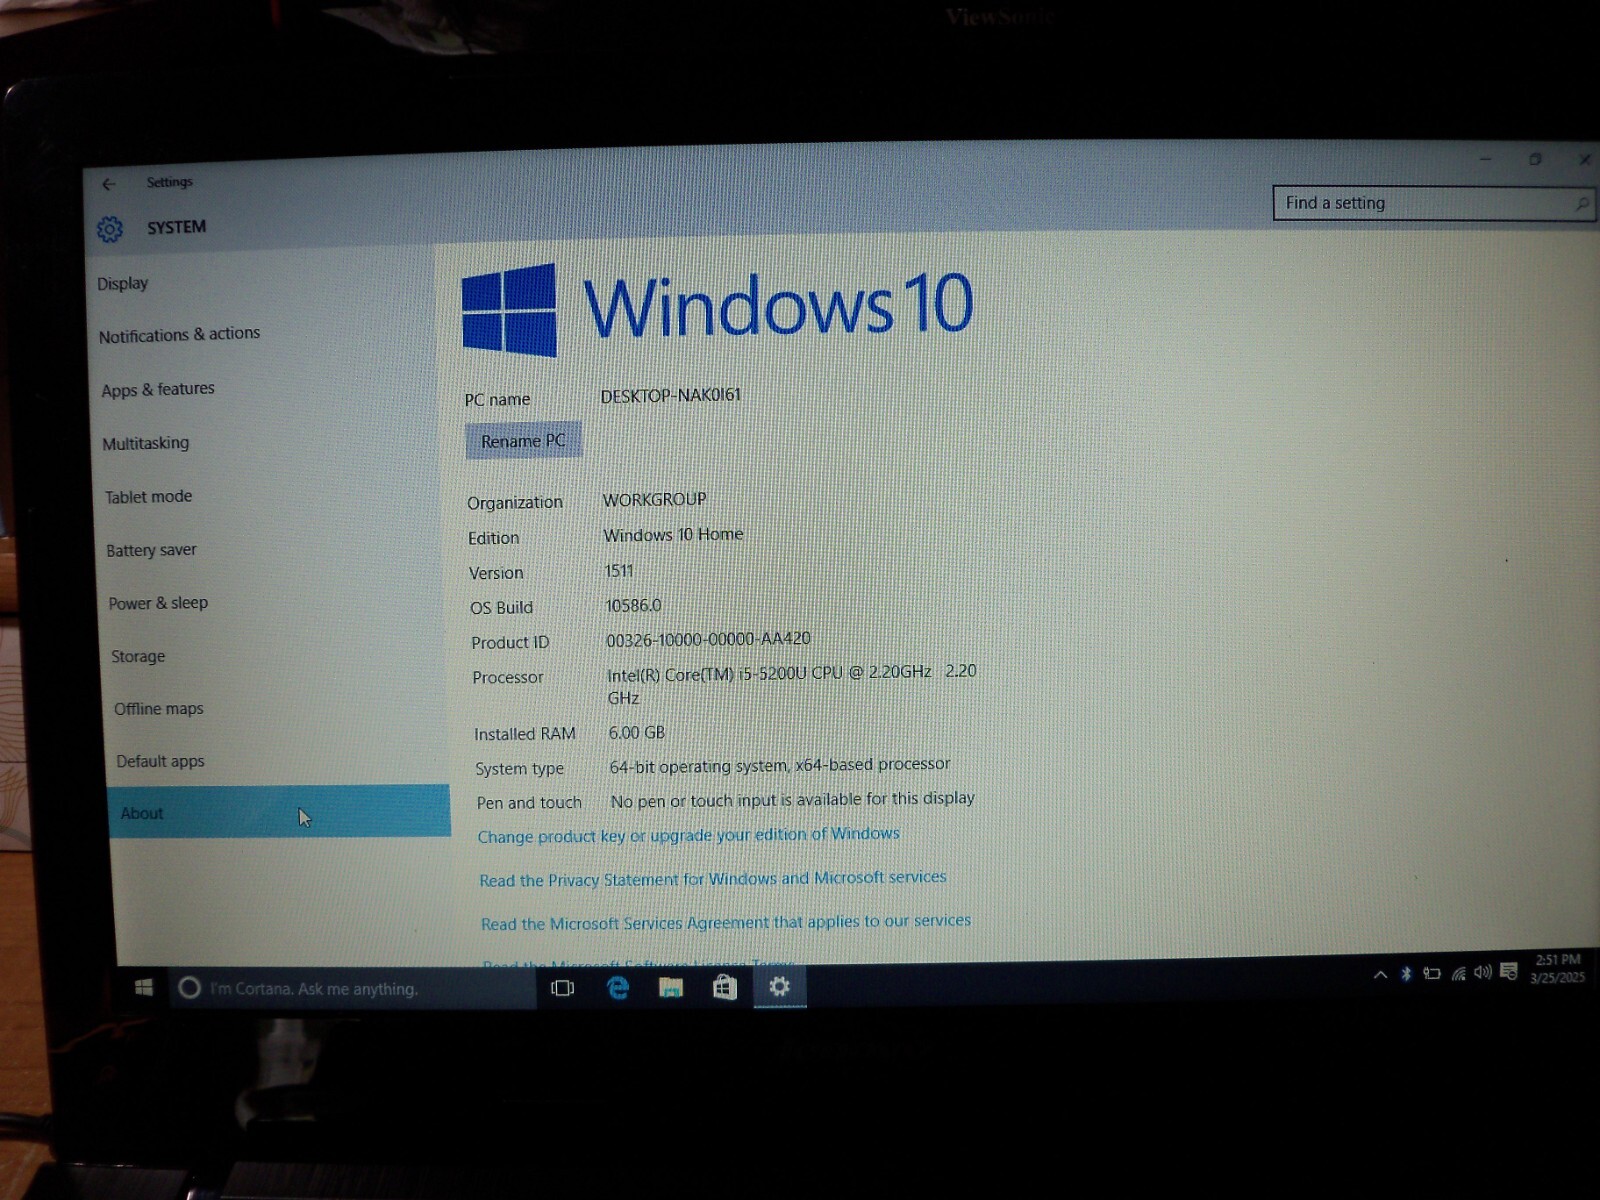Screen dimensions: 1600x1200
Task: Click the No pen or touch input text
Action: click(792, 800)
